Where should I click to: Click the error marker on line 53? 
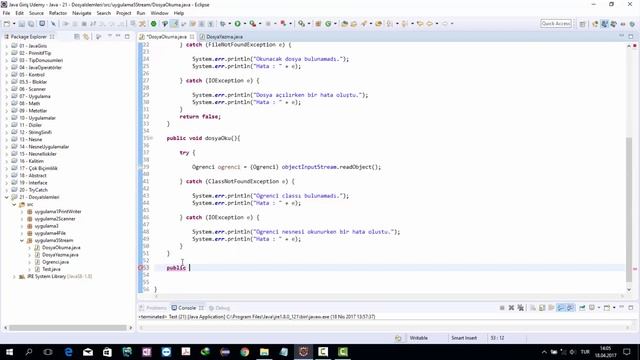click(141, 268)
